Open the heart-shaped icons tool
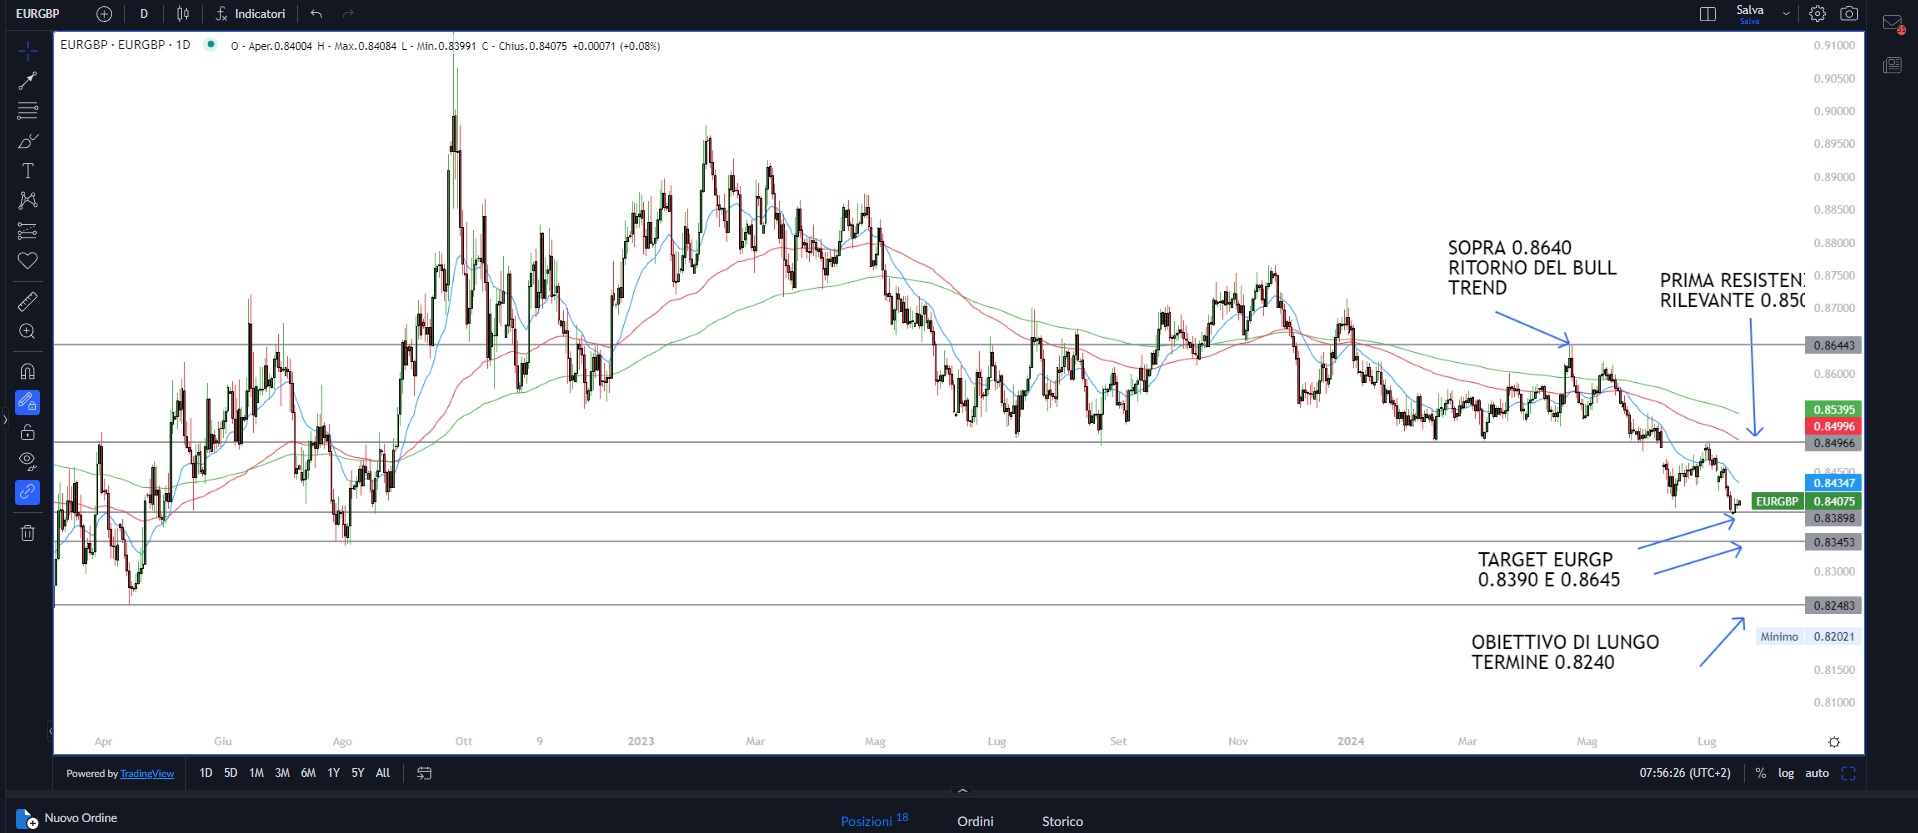The image size is (1918, 833). pyautogui.click(x=28, y=261)
